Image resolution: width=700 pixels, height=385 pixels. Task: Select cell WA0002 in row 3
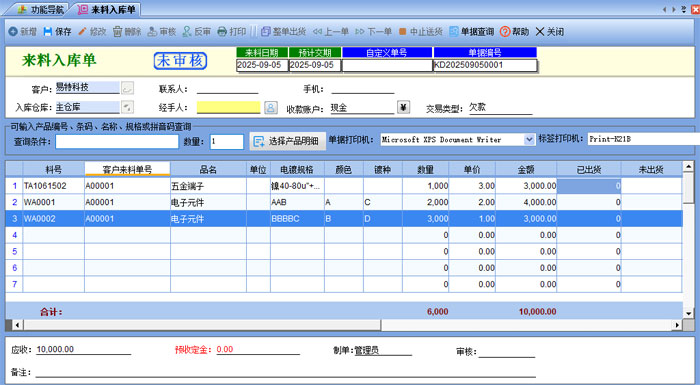click(x=54, y=219)
